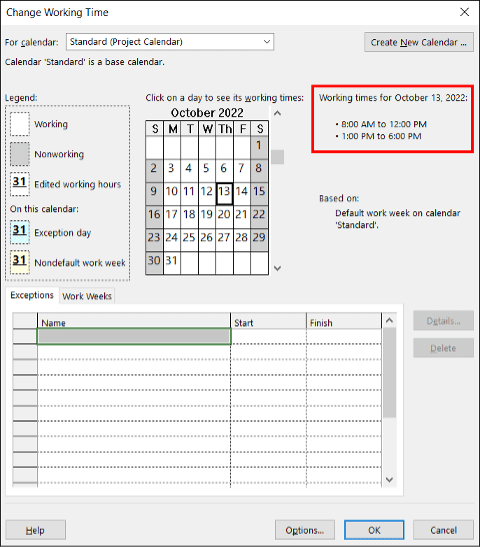Select Saturday October 1 nonworking day

(259, 145)
